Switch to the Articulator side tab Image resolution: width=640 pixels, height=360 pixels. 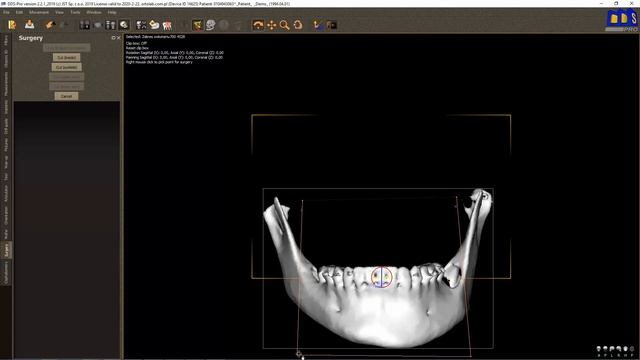point(6,193)
